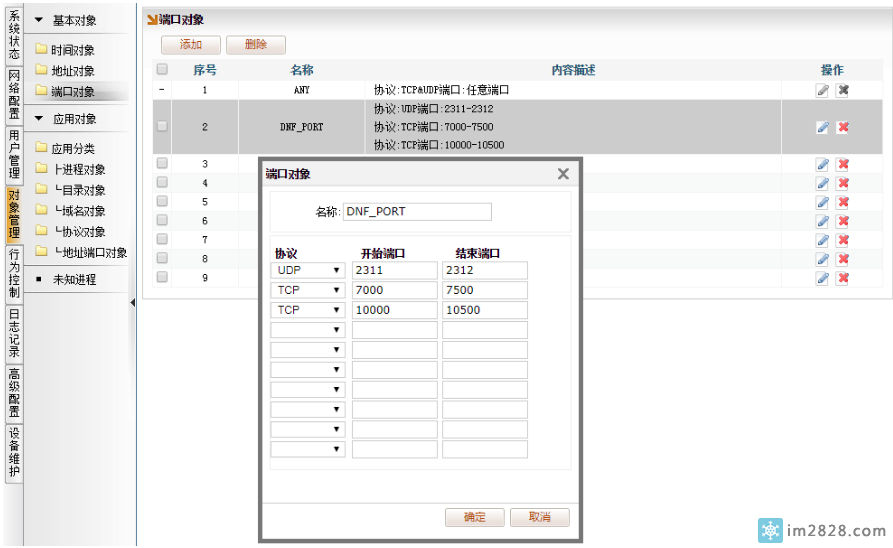Click the 添加 button
The width and height of the screenshot is (893, 548).
coord(190,45)
